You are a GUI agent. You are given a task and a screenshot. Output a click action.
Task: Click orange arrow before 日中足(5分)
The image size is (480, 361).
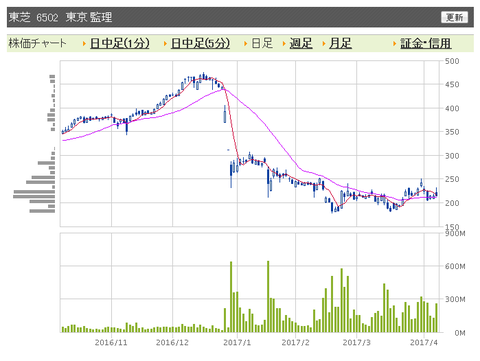click(x=165, y=44)
